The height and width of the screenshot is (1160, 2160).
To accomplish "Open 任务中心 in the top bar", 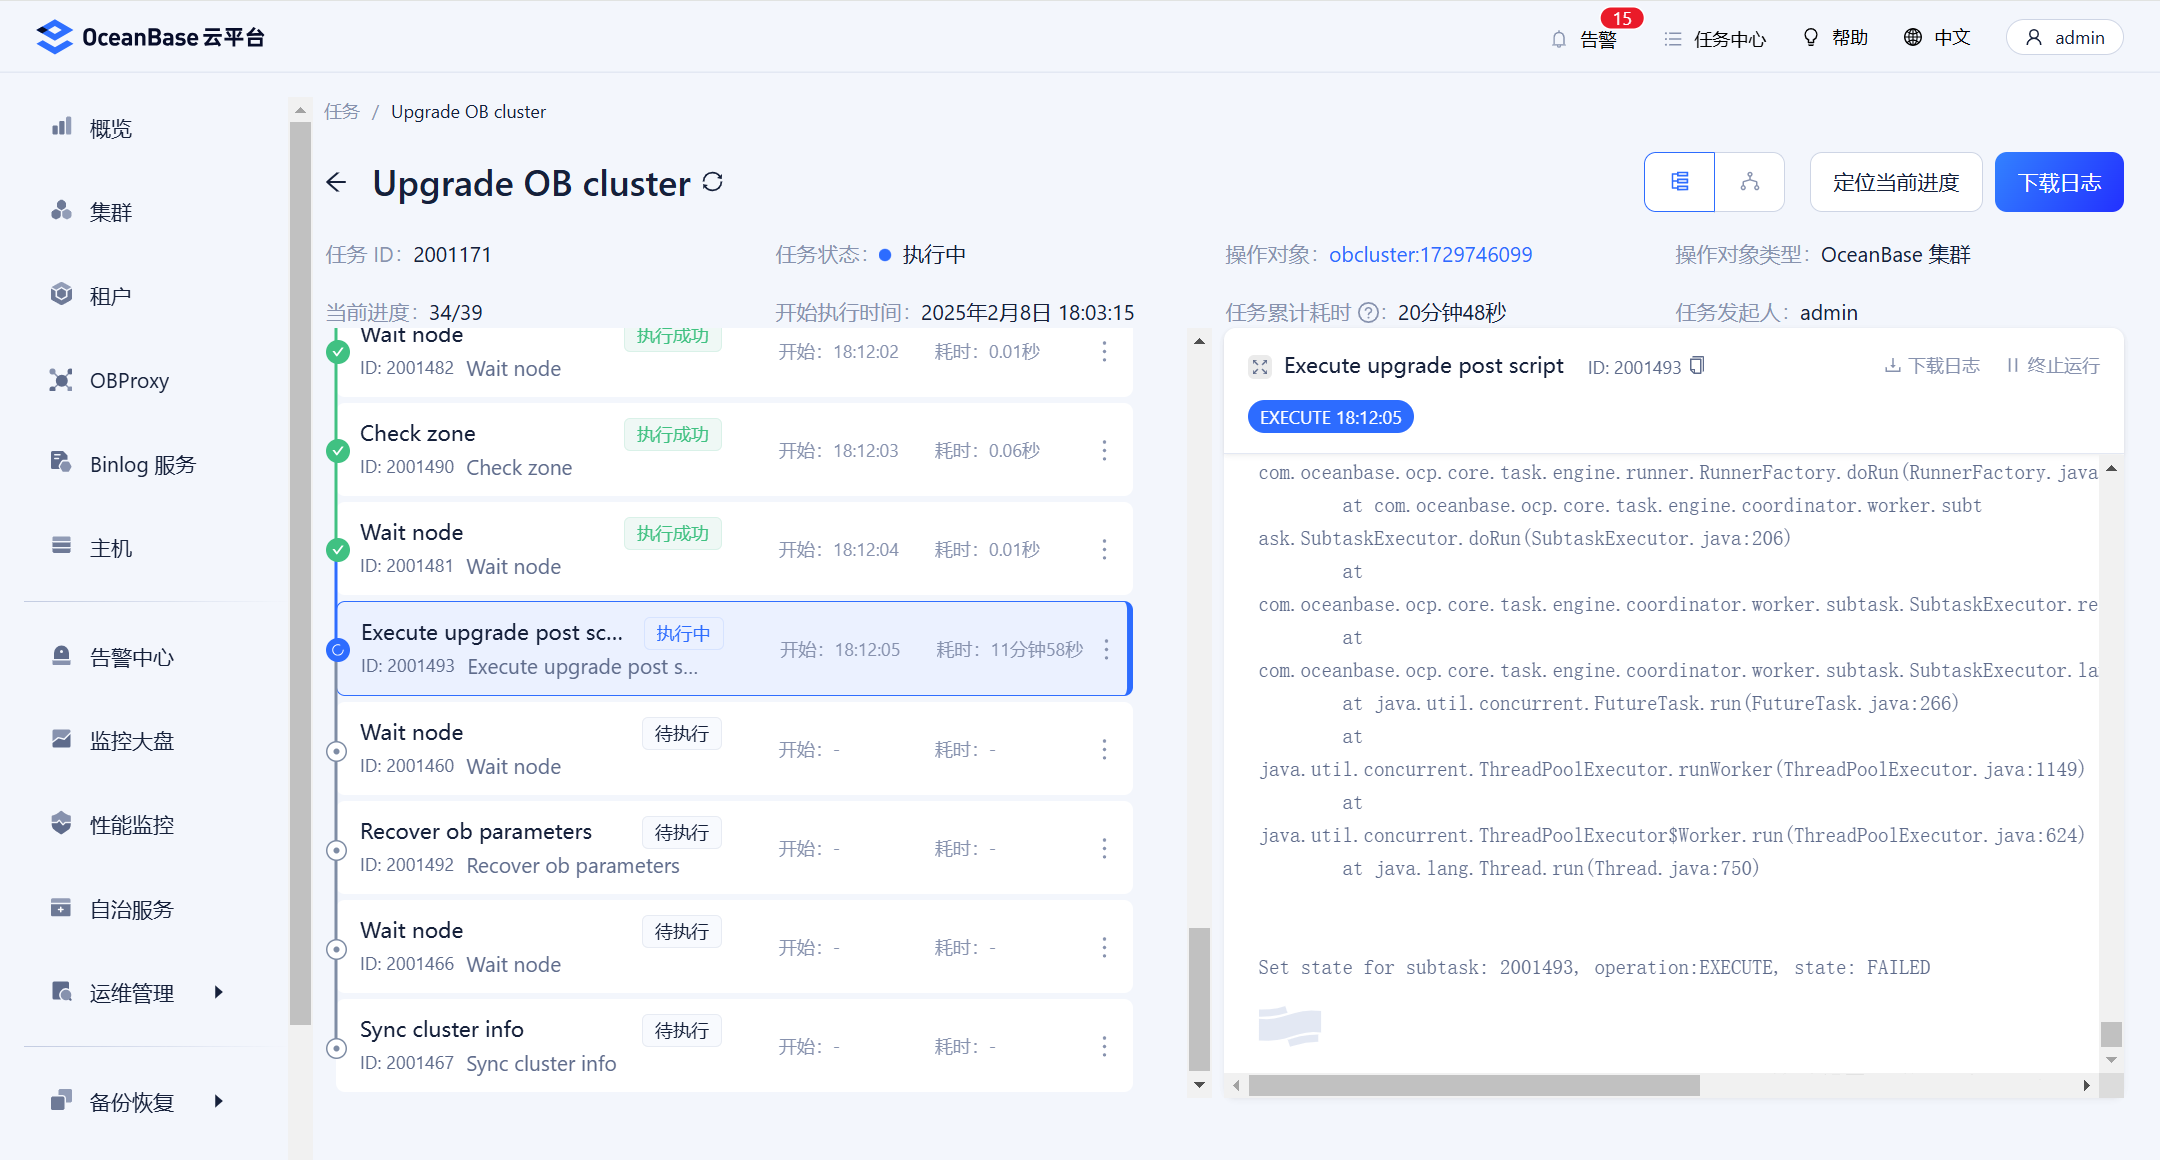I will [x=1715, y=39].
